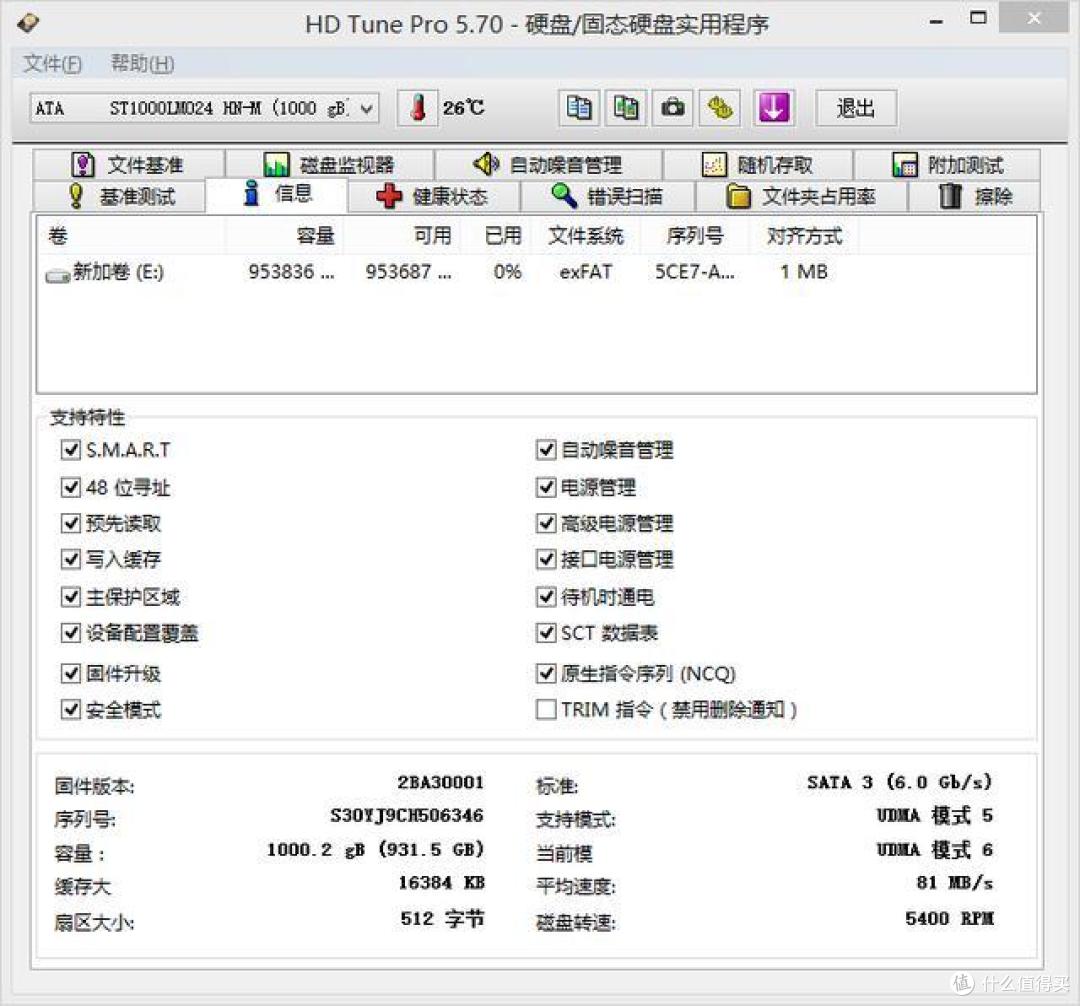
Task: Switch to the 附加测试 tab
Action: point(947,165)
